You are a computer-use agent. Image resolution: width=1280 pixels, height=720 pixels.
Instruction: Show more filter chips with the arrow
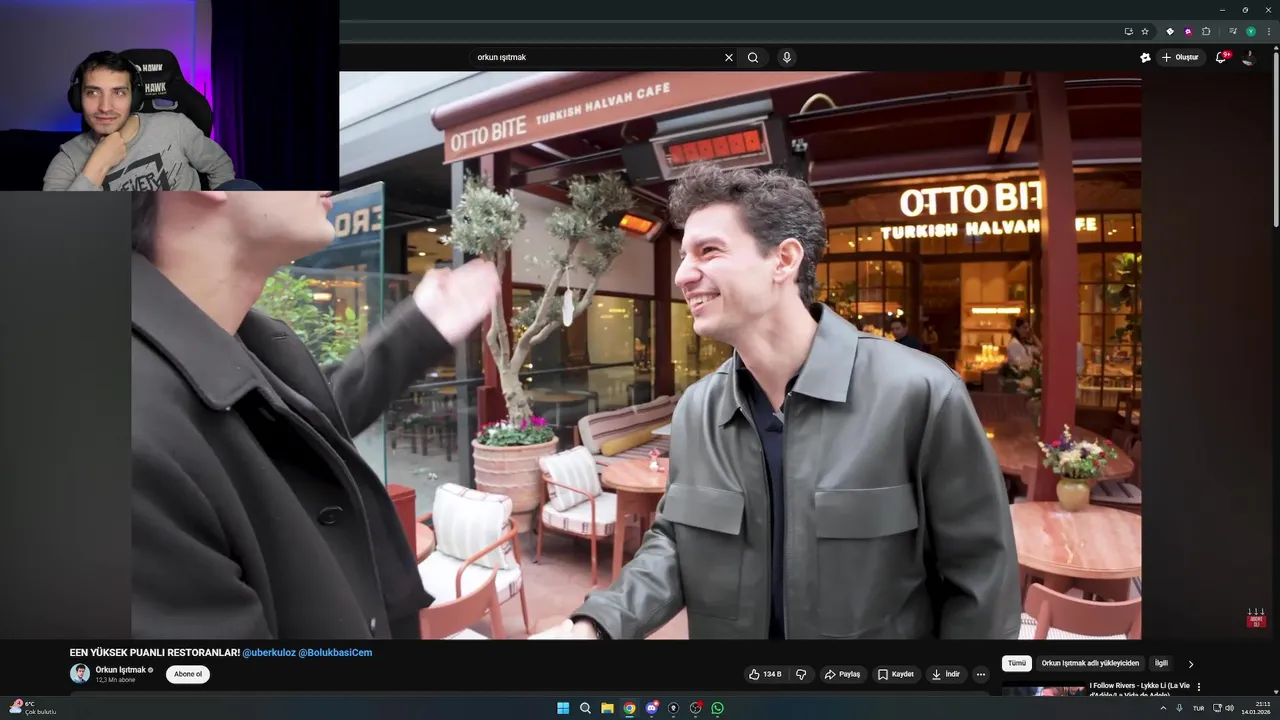click(1191, 663)
